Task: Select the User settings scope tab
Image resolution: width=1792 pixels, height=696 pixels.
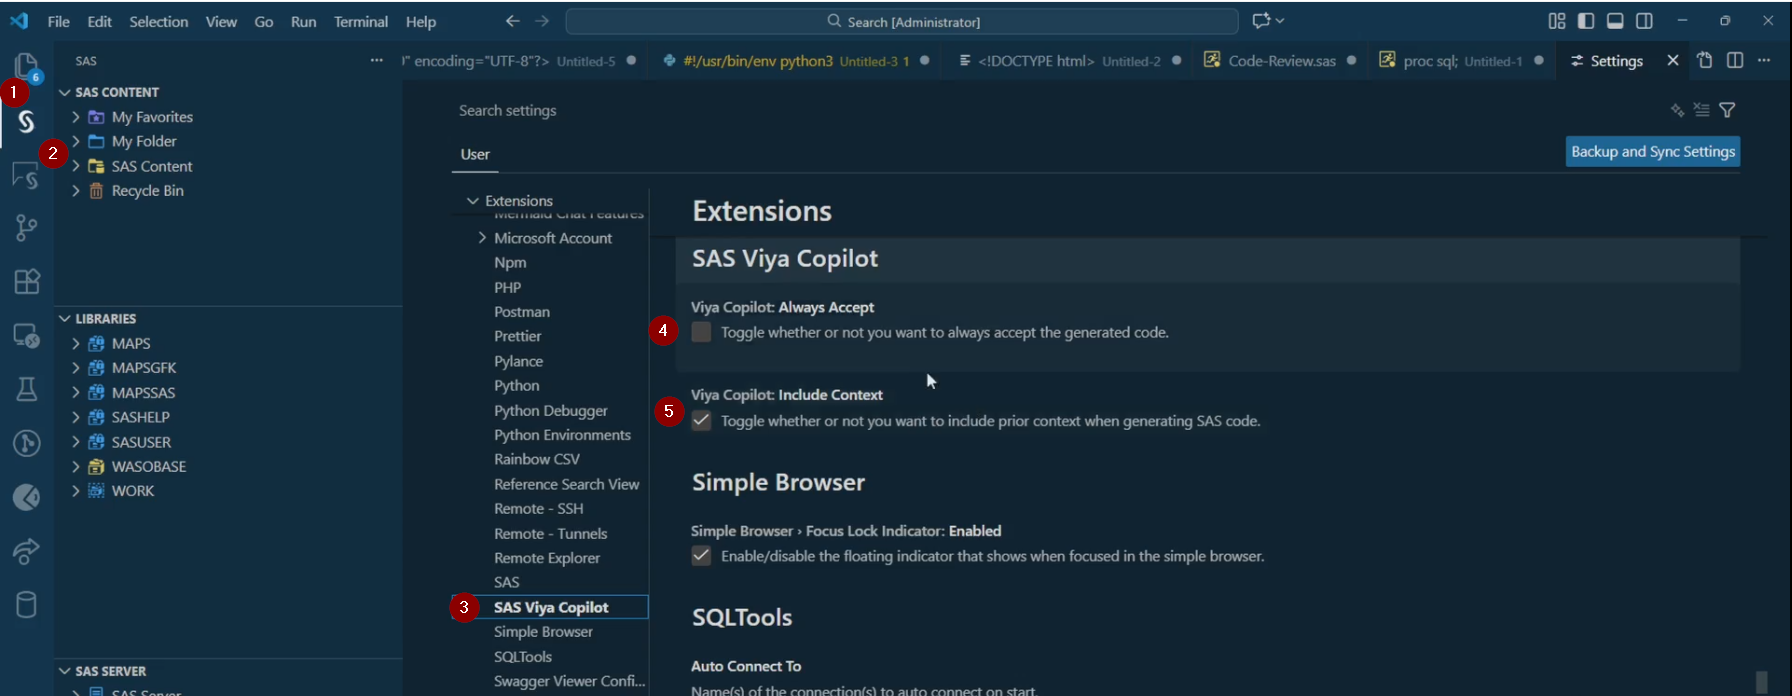Action: 475,154
